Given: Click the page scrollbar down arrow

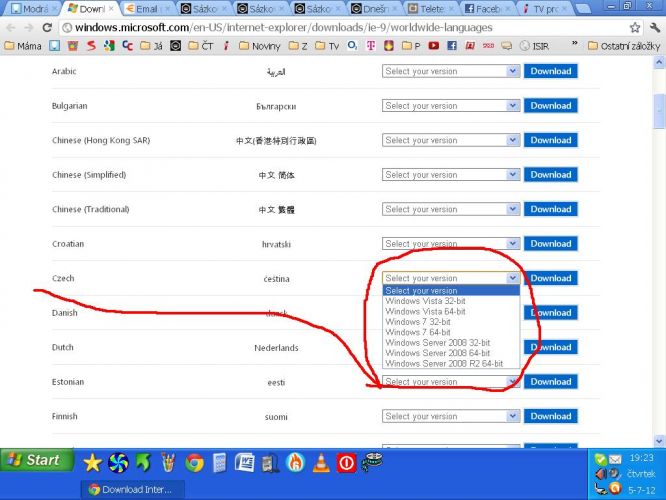Looking at the screenshot, I should tap(659, 441).
